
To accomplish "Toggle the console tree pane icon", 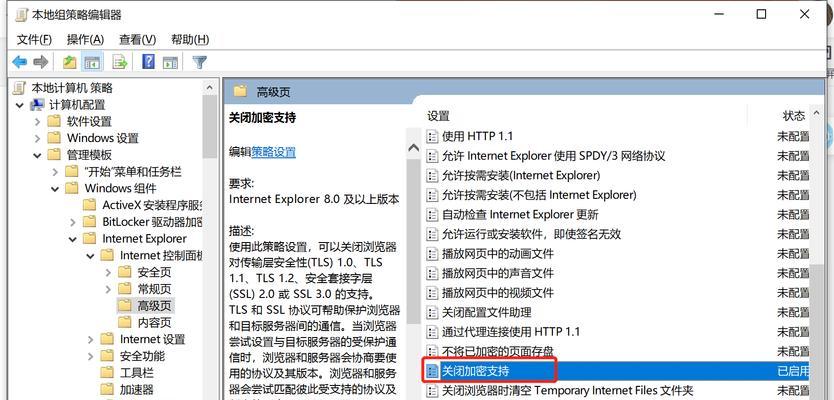I will click(x=93, y=62).
